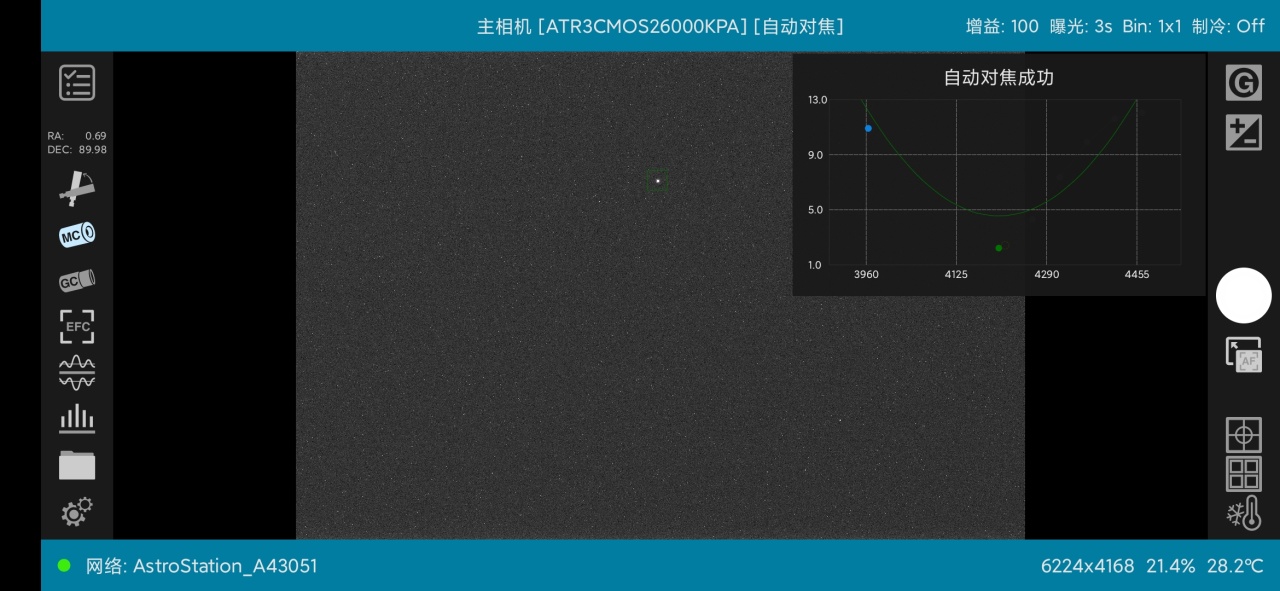Click the G gain icon

click(x=1243, y=83)
